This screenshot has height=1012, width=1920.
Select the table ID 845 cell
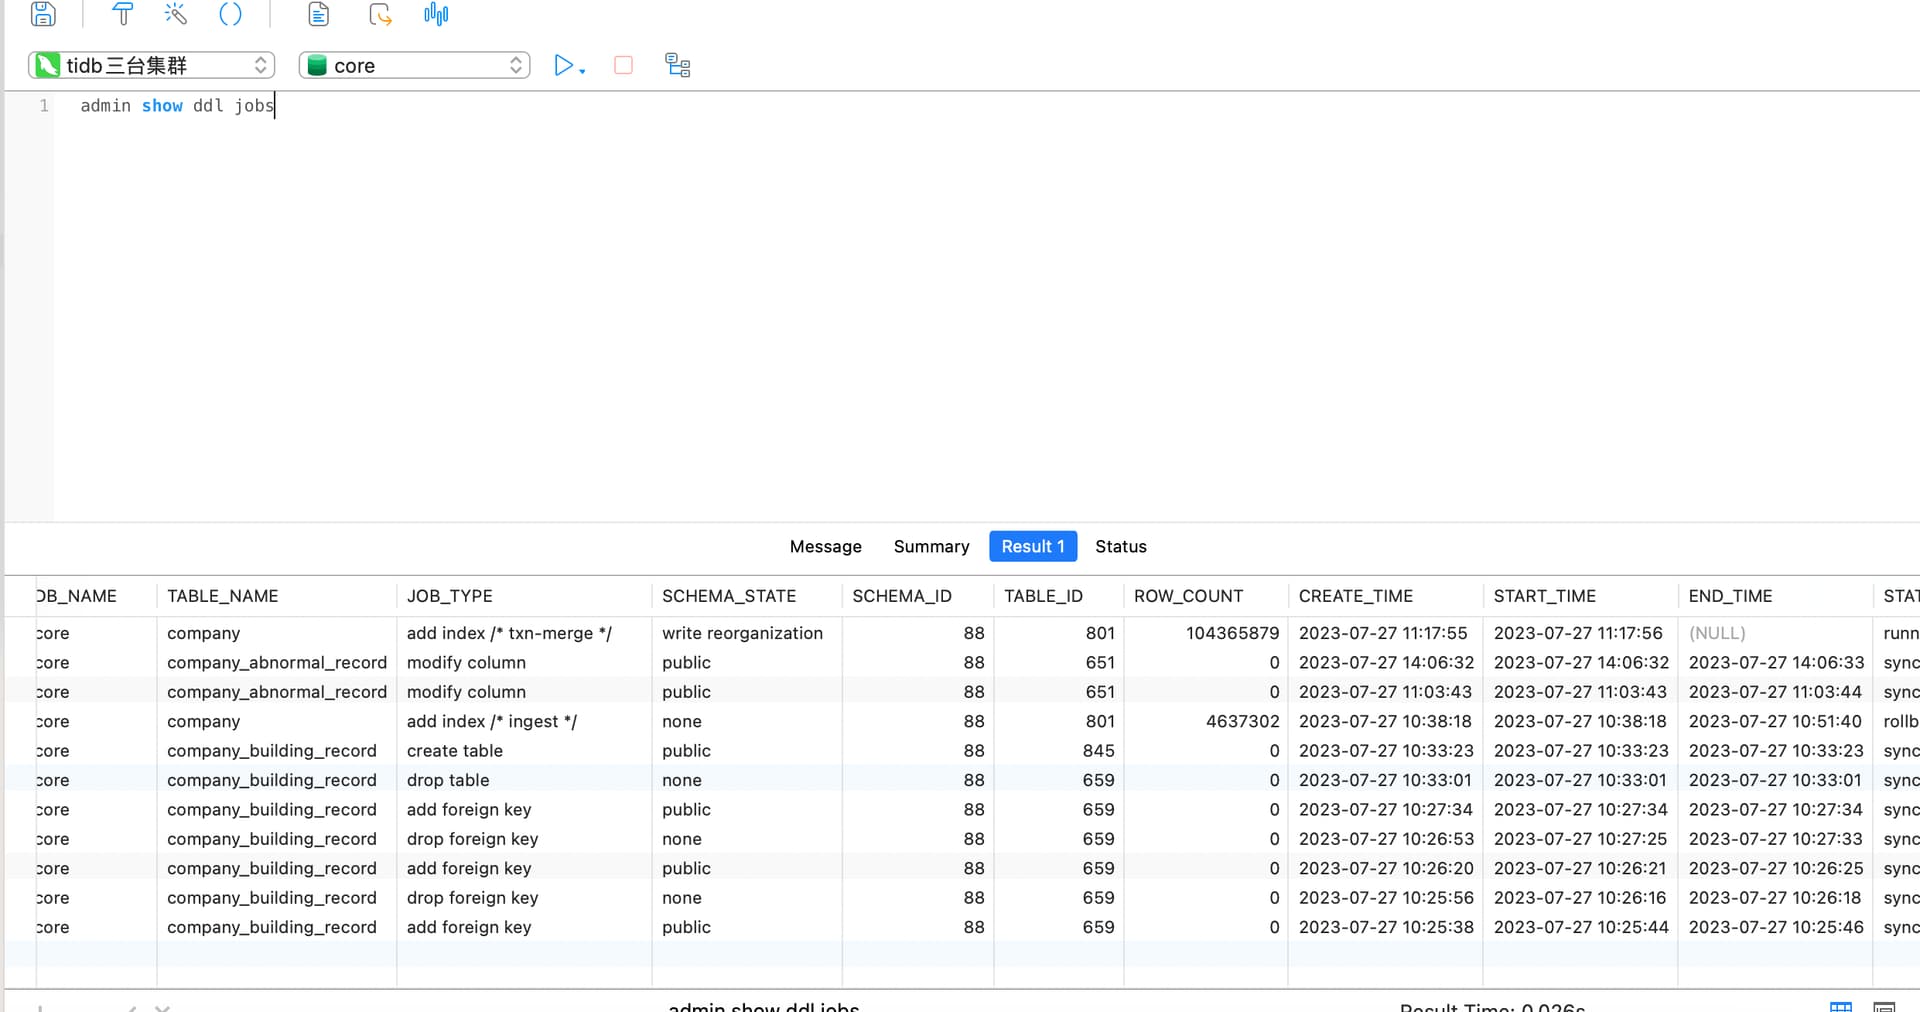pos(1058,751)
